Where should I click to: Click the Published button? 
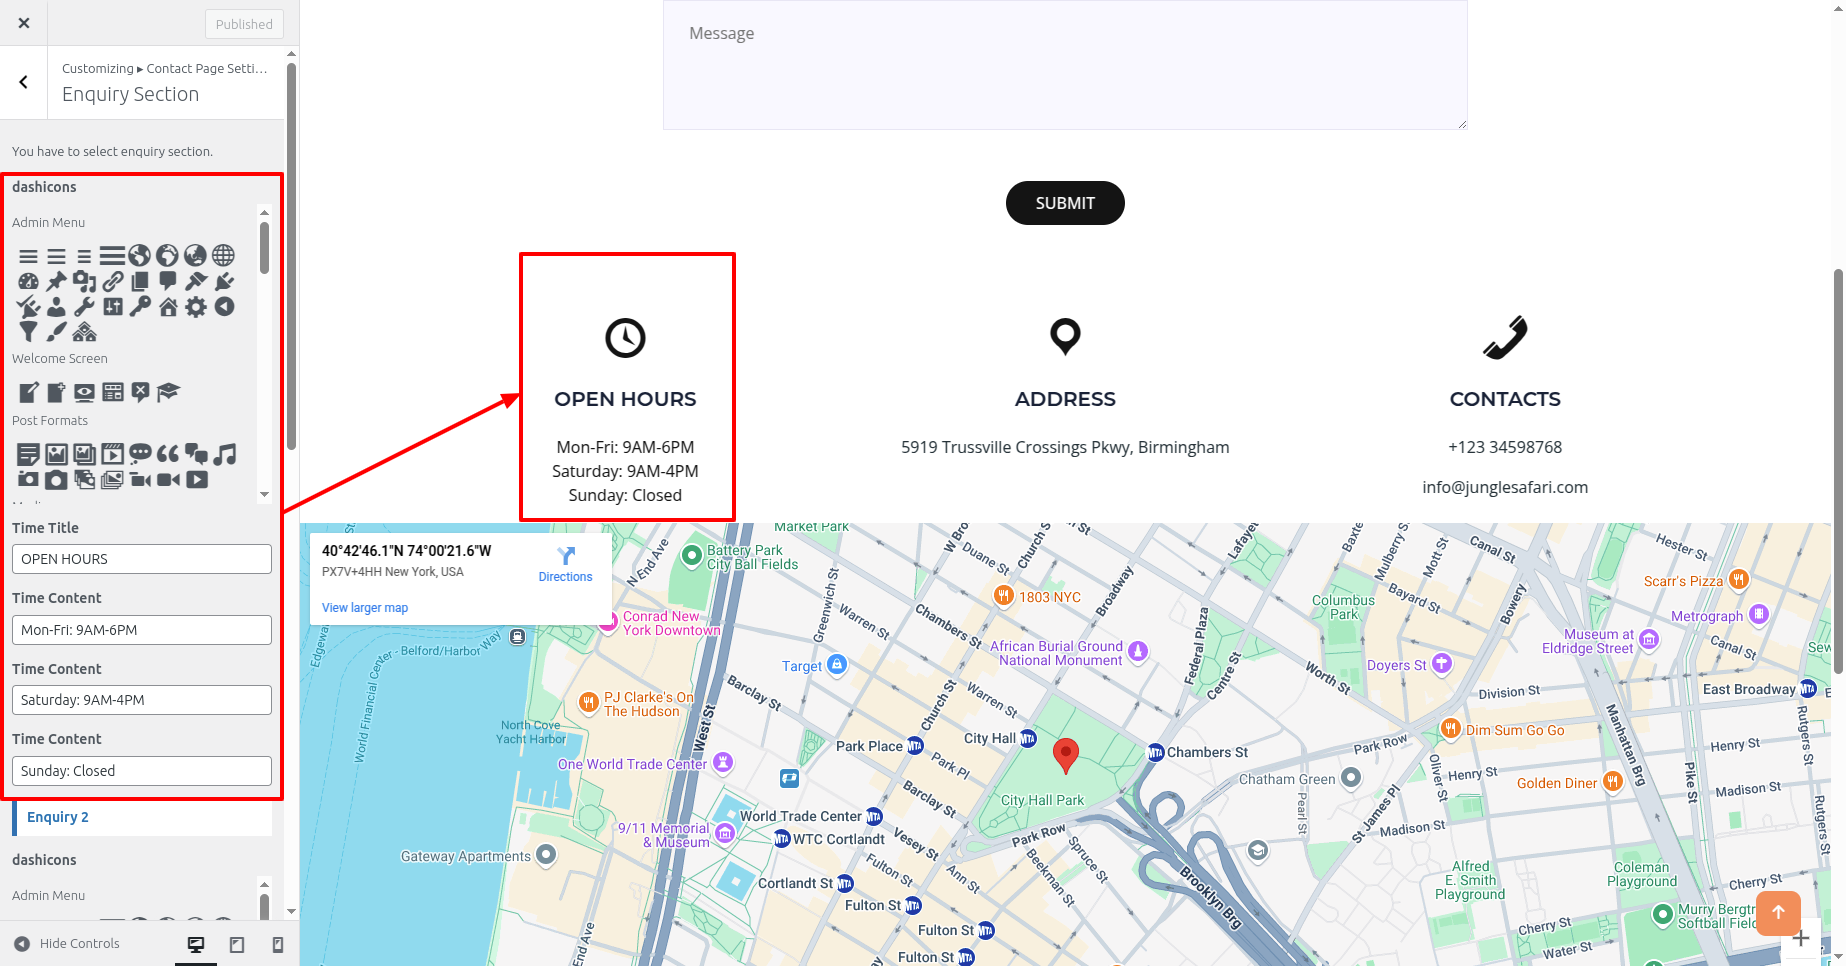(244, 24)
